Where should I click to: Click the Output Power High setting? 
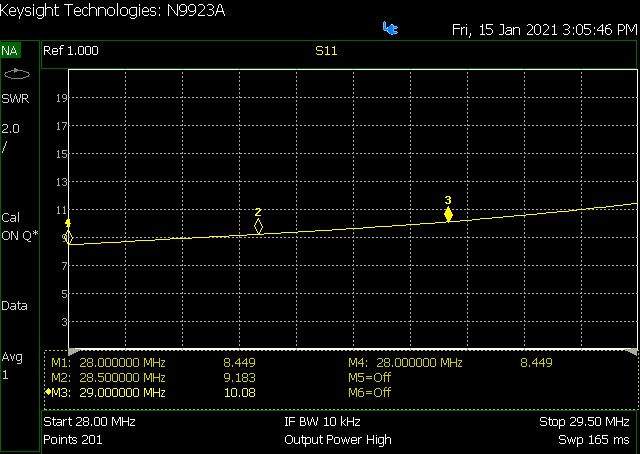coord(338,440)
